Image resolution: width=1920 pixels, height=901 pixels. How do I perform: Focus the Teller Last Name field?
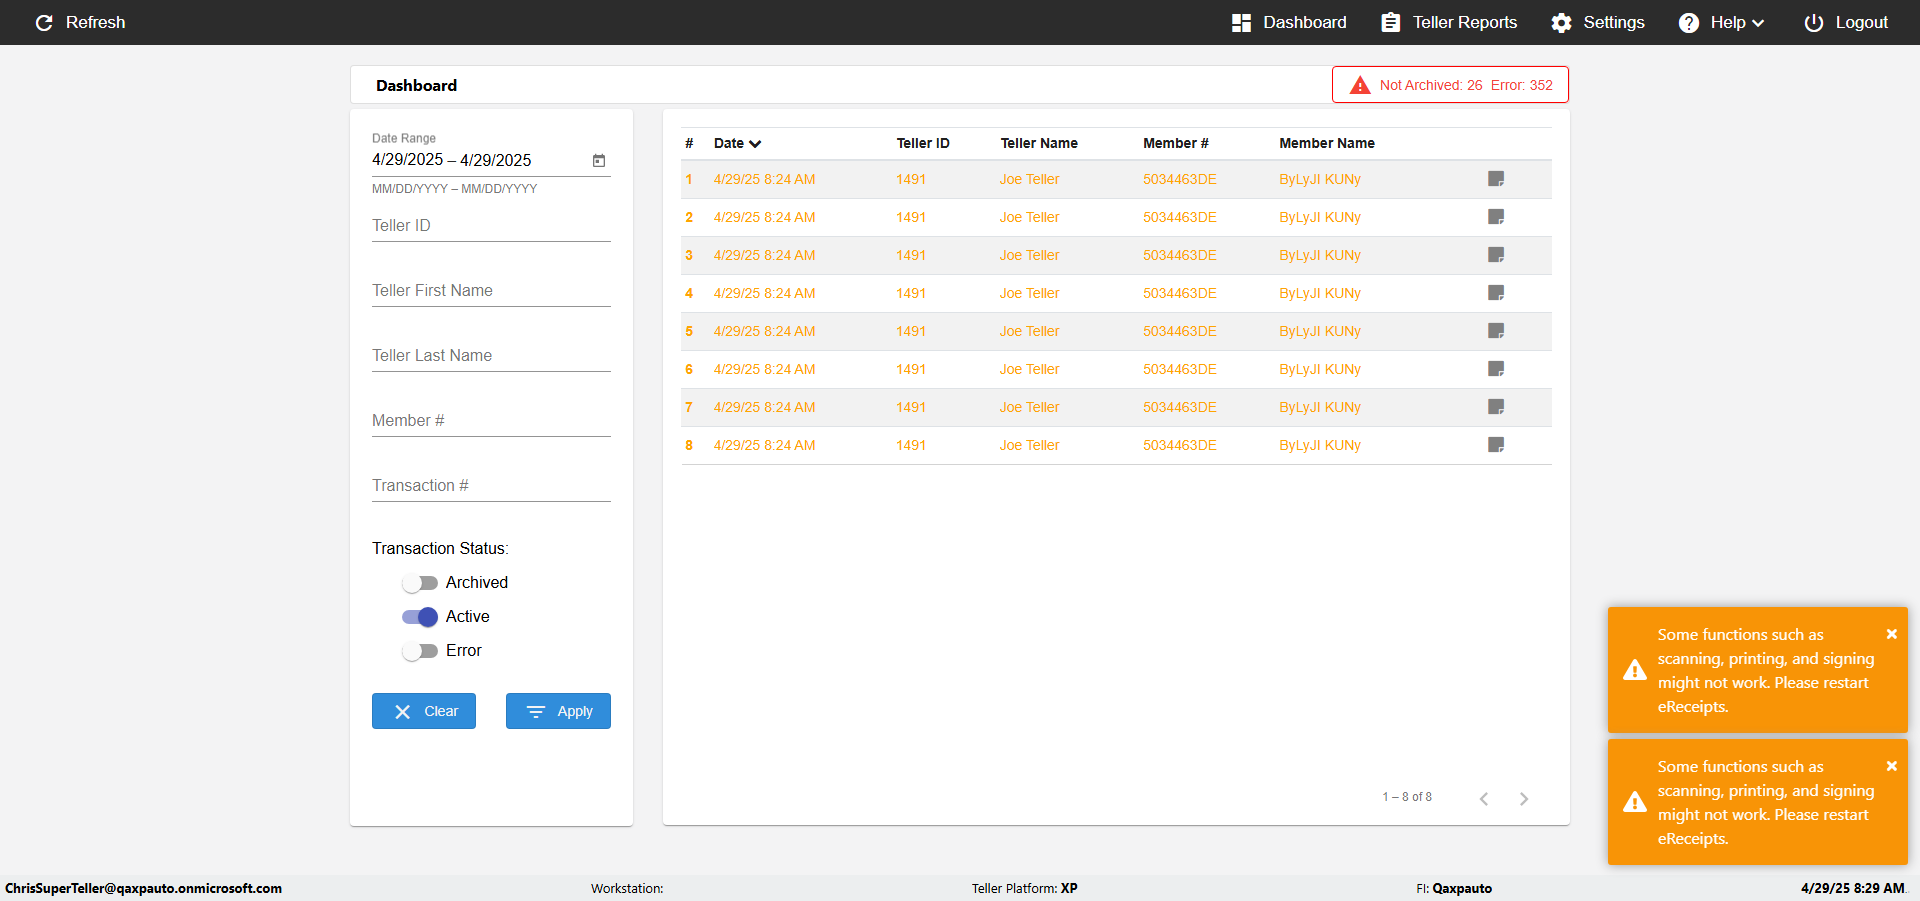tap(491, 356)
